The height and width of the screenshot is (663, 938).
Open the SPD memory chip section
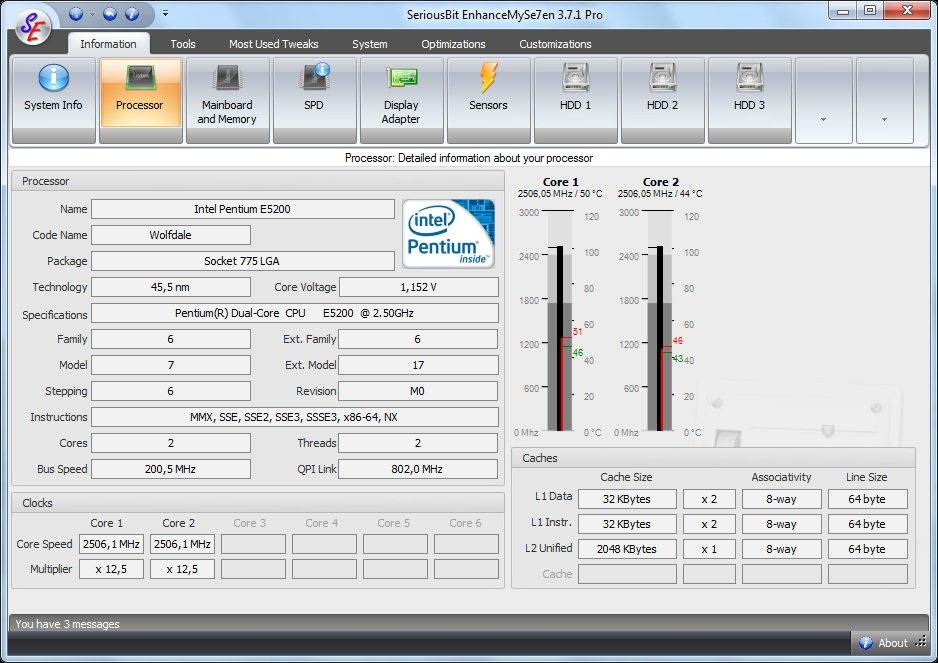[x=314, y=99]
